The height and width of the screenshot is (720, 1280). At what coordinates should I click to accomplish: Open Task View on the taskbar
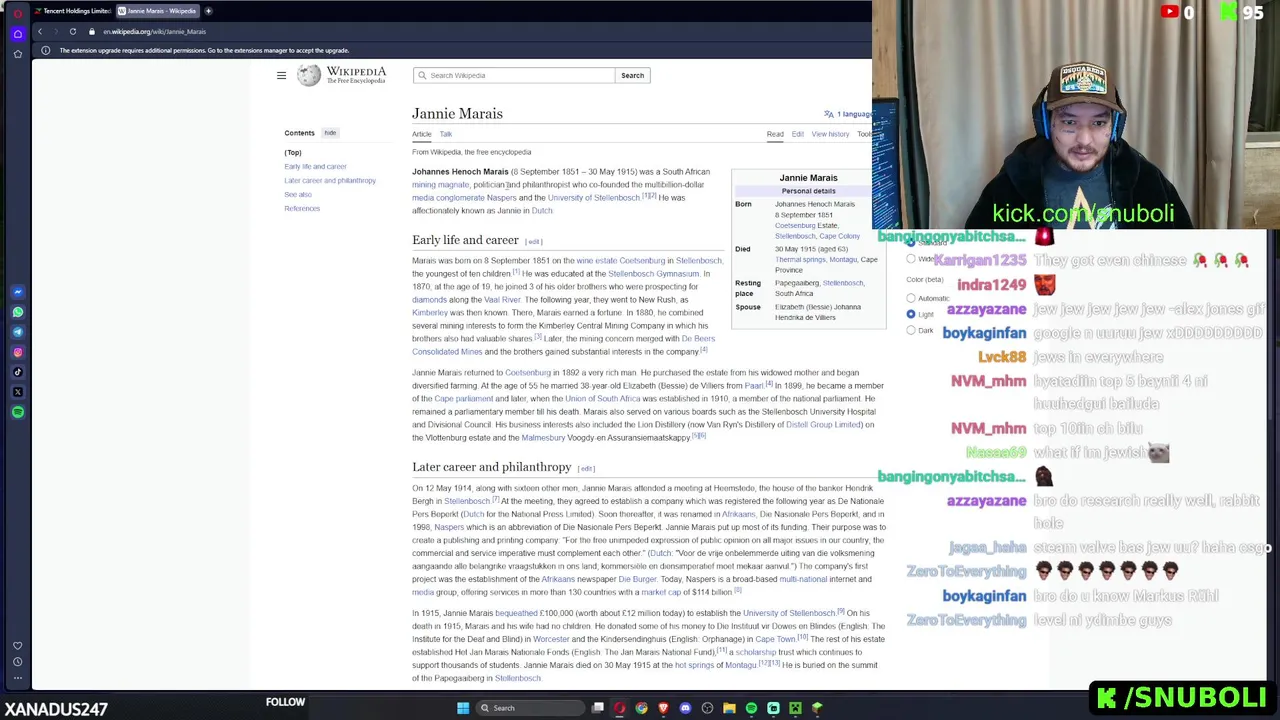598,708
